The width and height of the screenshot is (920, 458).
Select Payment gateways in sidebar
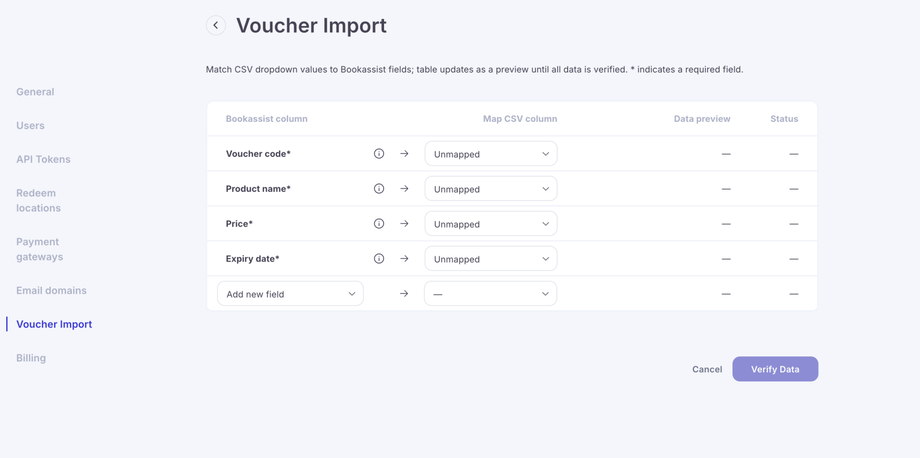tap(39, 249)
